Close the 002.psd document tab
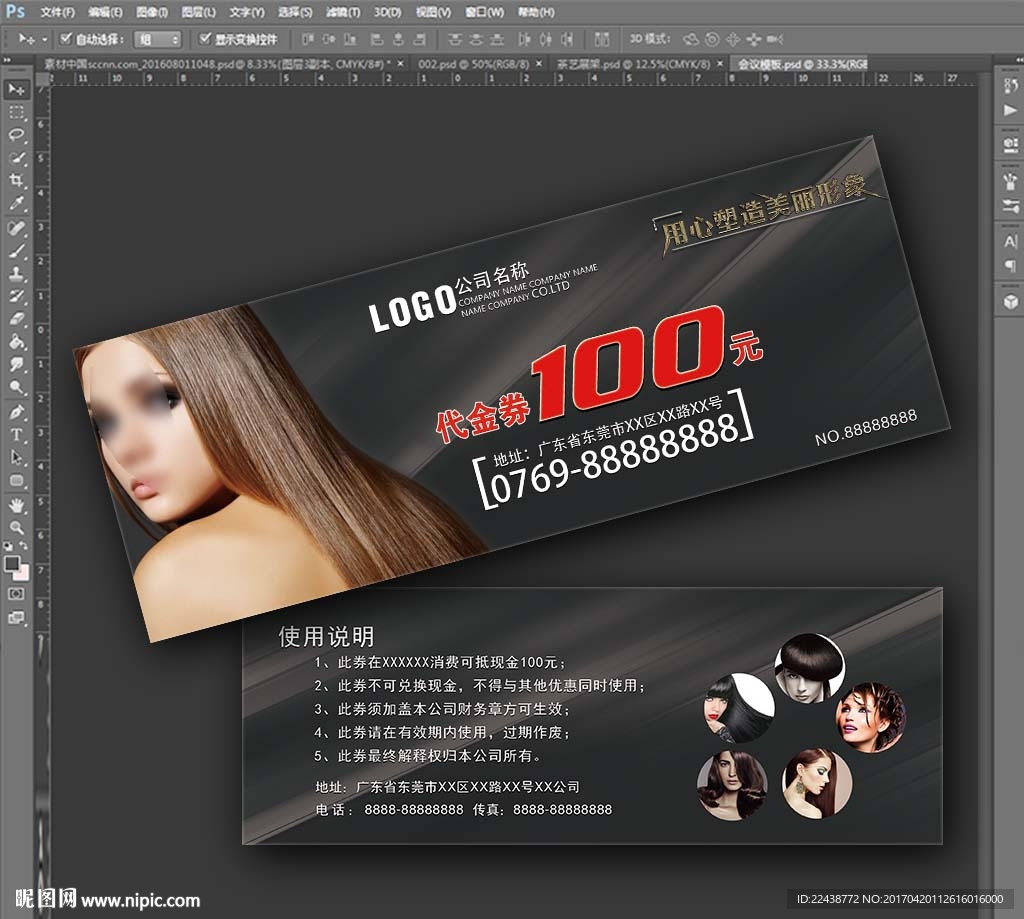 click(539, 64)
